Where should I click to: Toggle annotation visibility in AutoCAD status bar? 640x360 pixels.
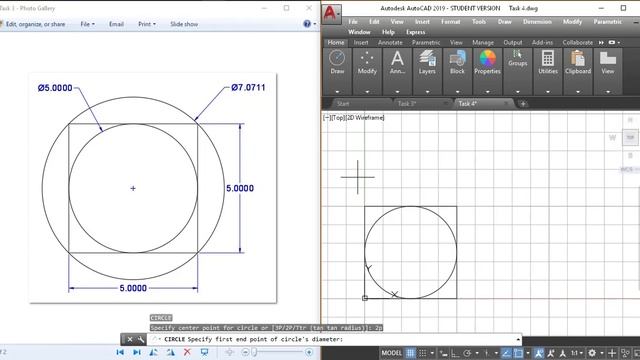click(538, 353)
